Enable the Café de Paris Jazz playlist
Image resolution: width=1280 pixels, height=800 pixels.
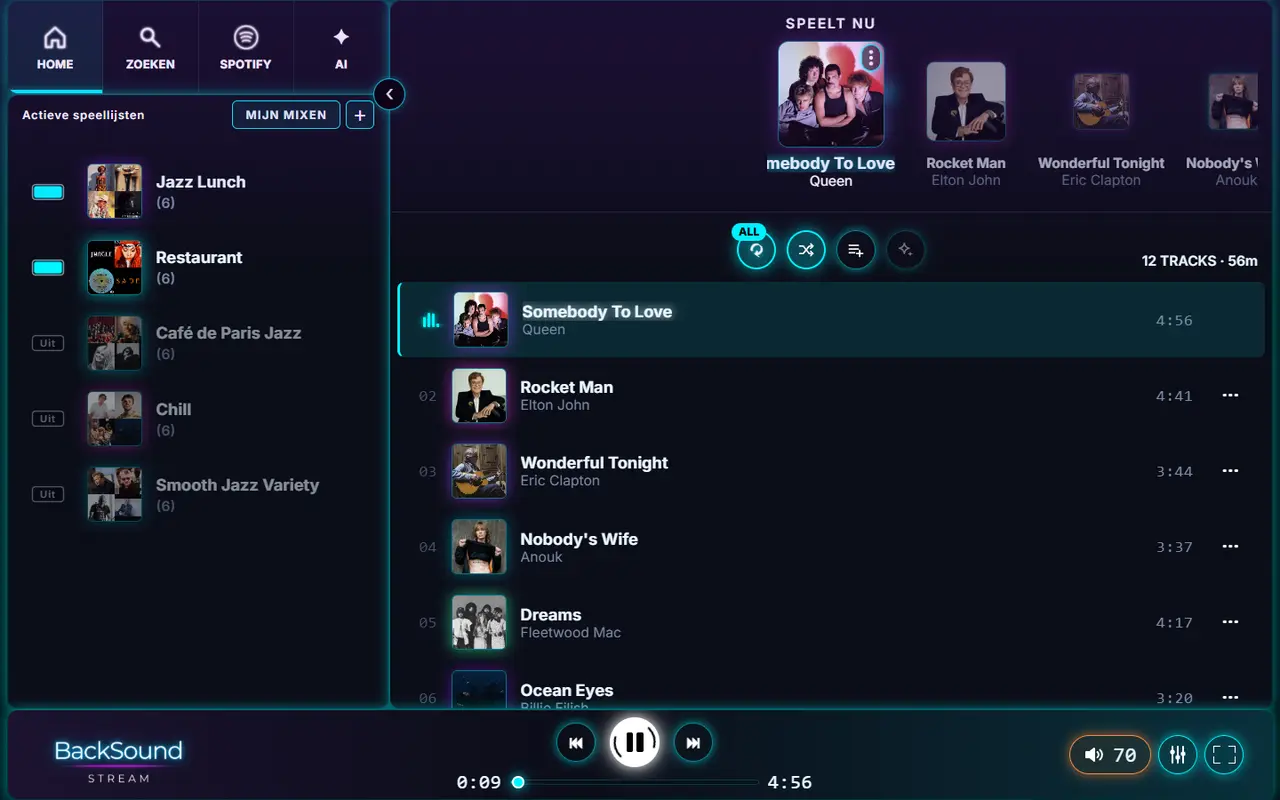pos(48,343)
